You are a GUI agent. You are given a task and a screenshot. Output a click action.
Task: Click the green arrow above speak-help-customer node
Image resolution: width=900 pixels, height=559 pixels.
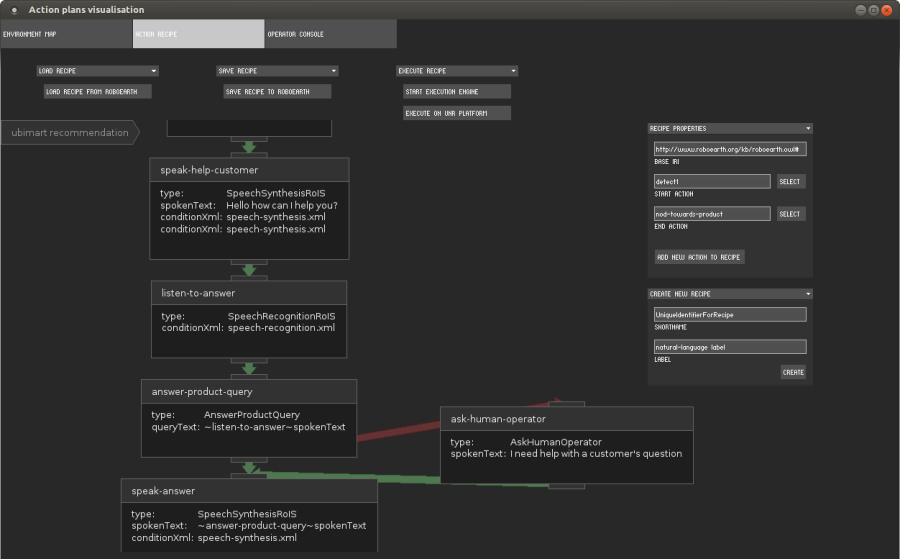[249, 148]
